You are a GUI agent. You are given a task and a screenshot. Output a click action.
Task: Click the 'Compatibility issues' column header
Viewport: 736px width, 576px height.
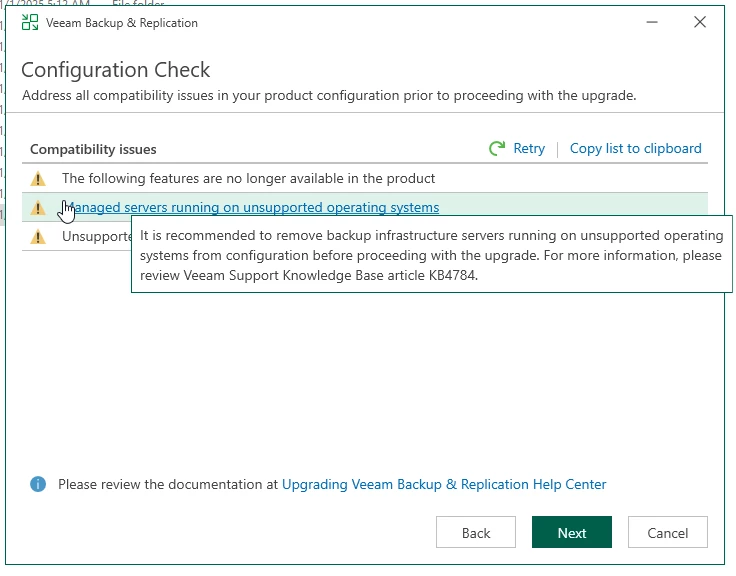pos(93,149)
